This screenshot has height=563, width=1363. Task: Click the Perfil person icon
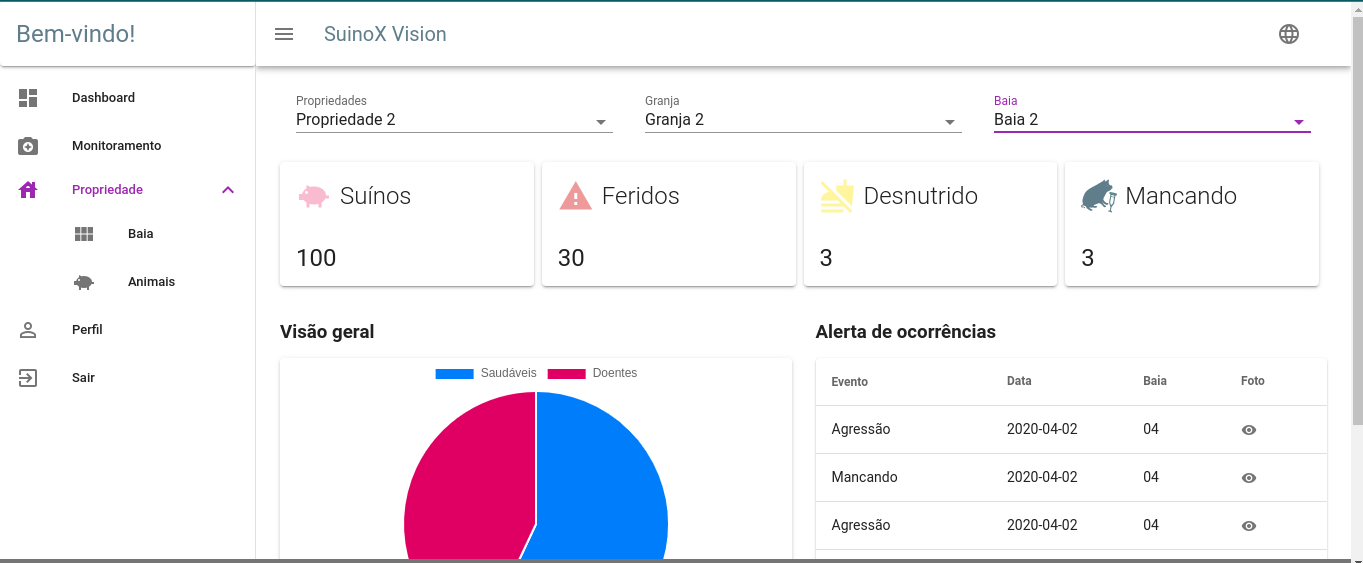click(x=28, y=330)
